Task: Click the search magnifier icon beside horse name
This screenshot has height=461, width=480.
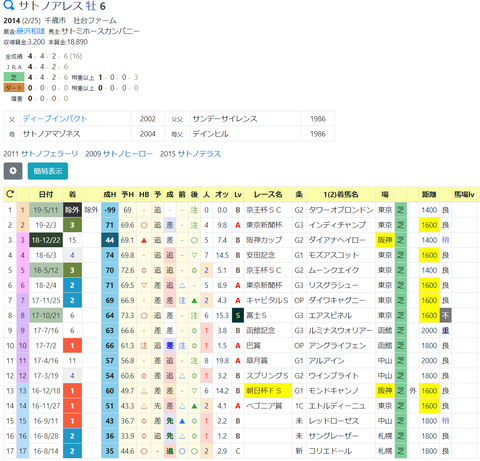Action: 9,5
